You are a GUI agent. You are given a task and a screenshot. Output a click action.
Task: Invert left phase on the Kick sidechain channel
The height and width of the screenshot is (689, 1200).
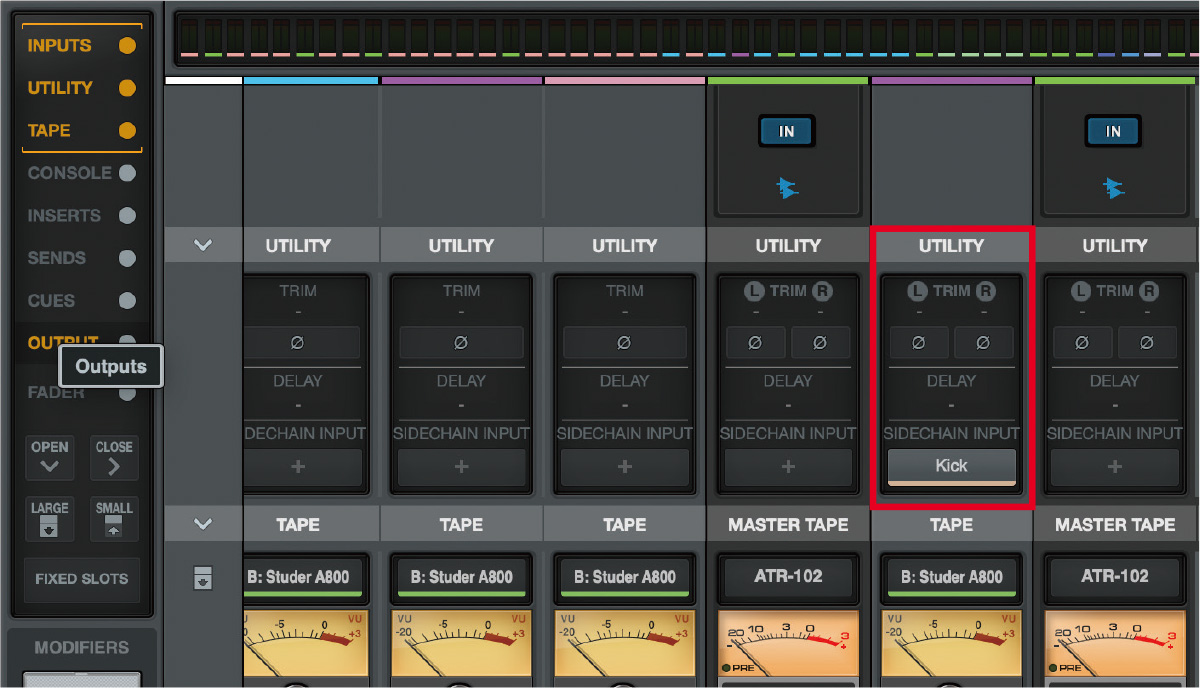click(x=919, y=343)
